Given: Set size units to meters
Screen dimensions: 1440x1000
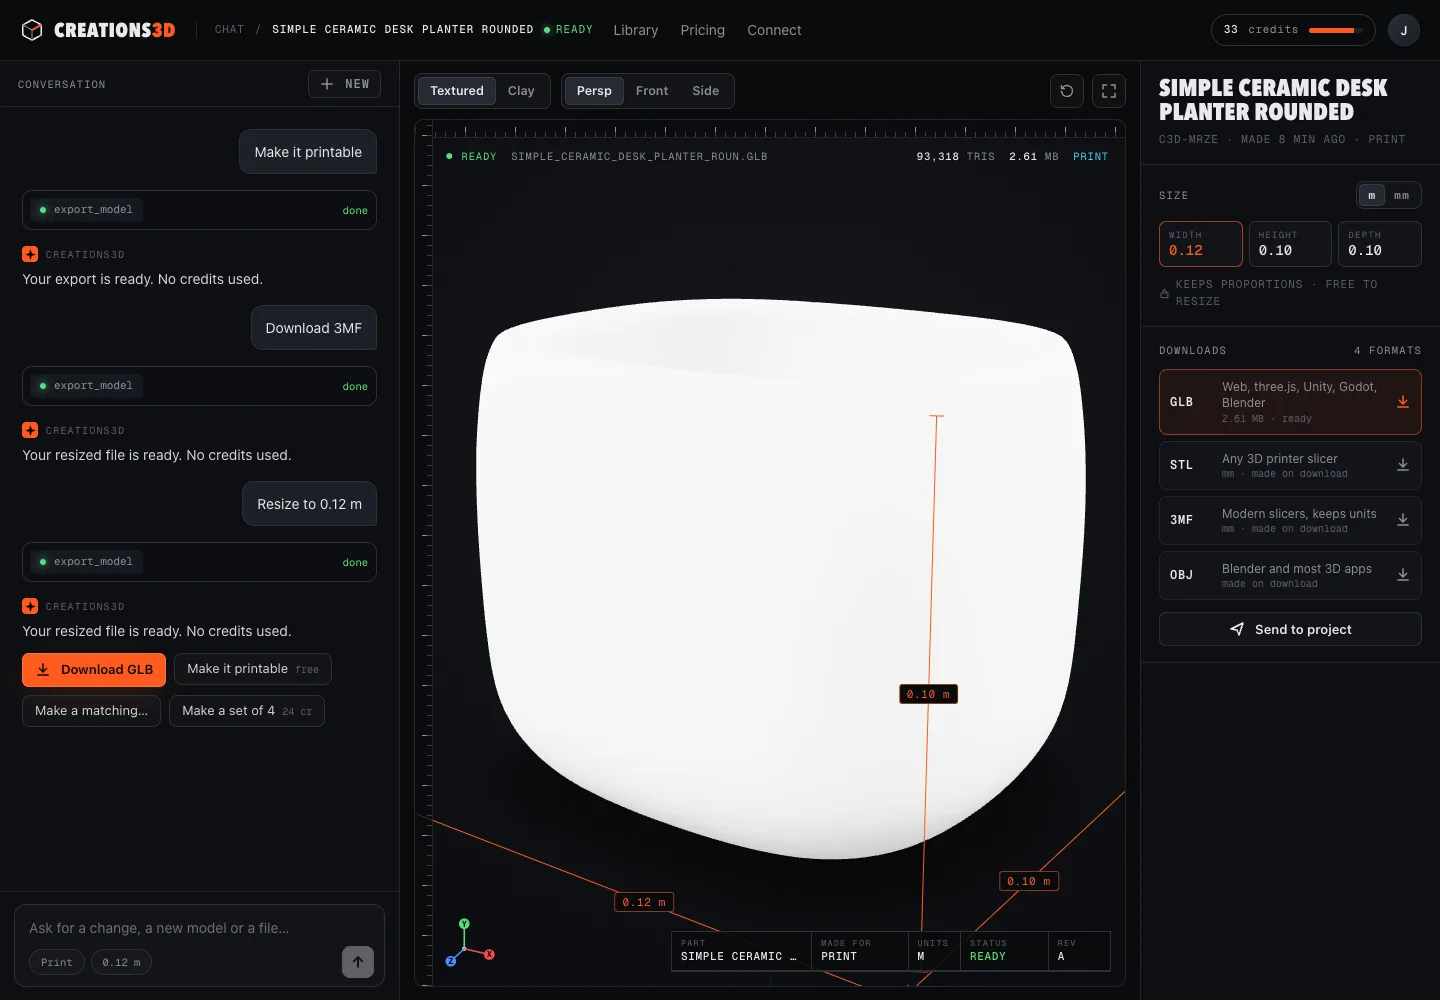Looking at the screenshot, I should click(x=1372, y=195).
